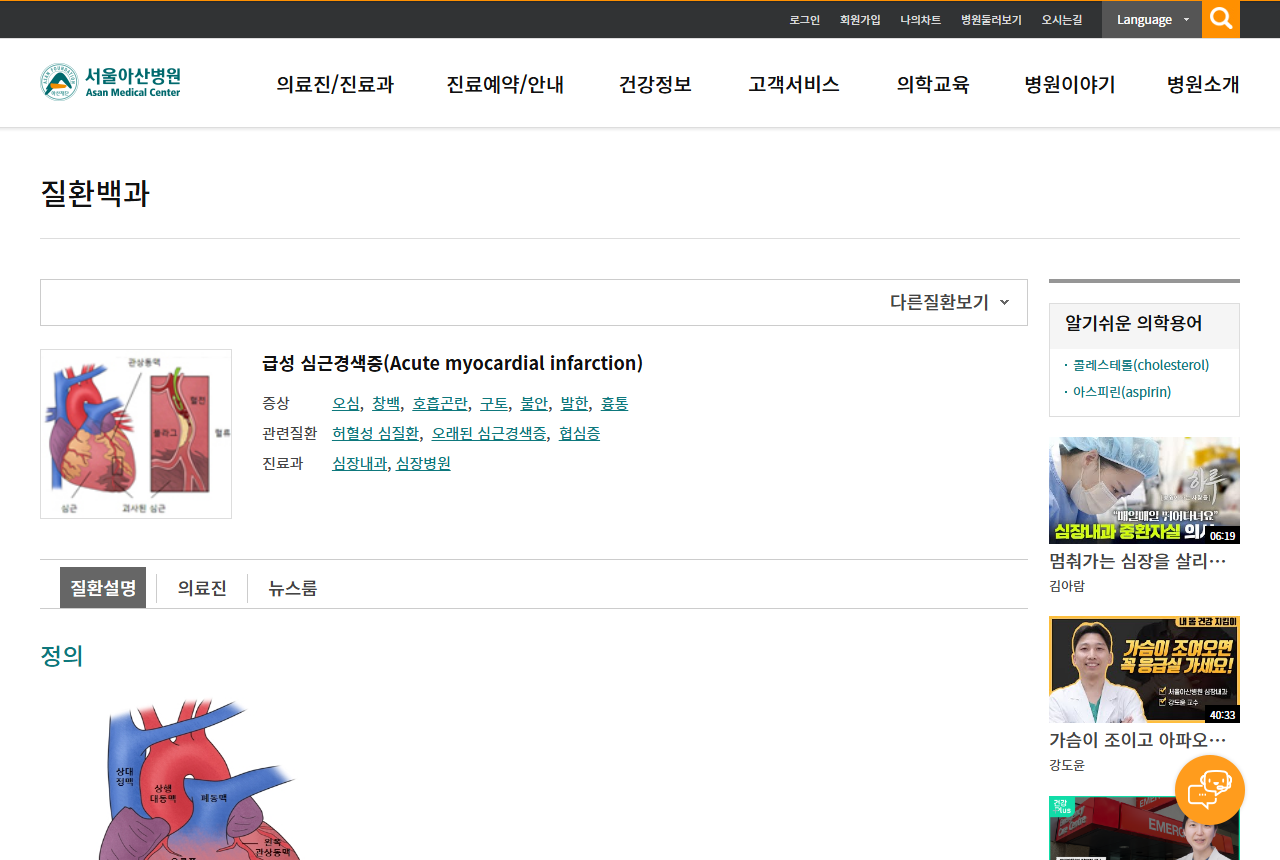1280x860 pixels.
Task: Play the 40:33 가슴이 조여오면 video
Action: pyautogui.click(x=1144, y=669)
